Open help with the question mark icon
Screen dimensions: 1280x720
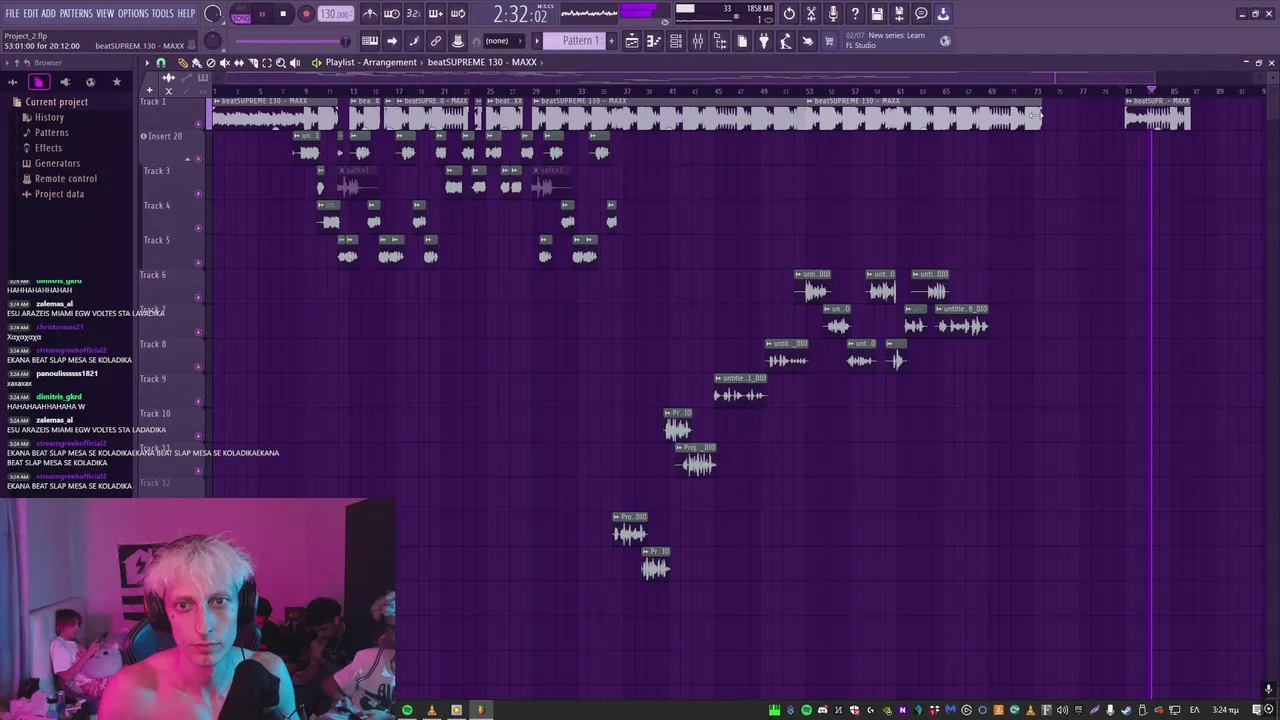(x=855, y=14)
